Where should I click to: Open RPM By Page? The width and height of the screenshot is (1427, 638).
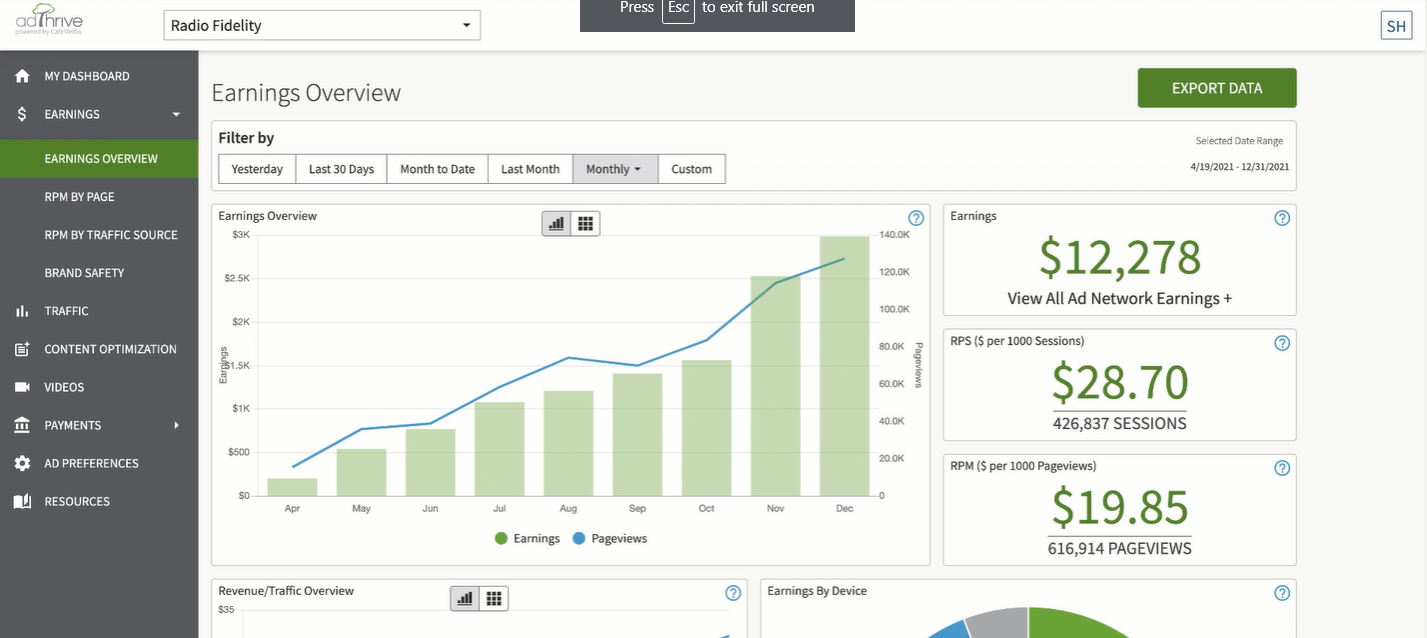coord(80,197)
